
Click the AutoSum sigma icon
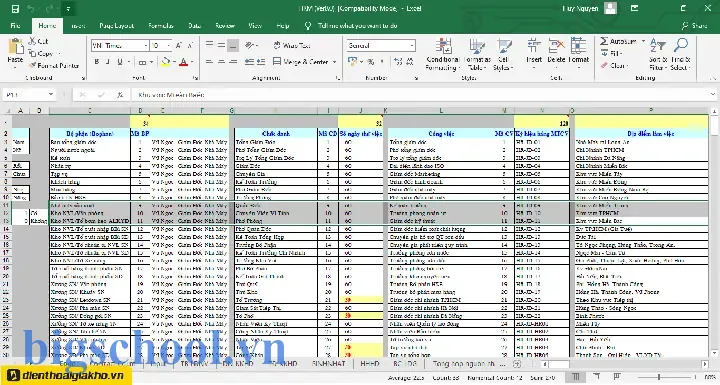(x=604, y=41)
